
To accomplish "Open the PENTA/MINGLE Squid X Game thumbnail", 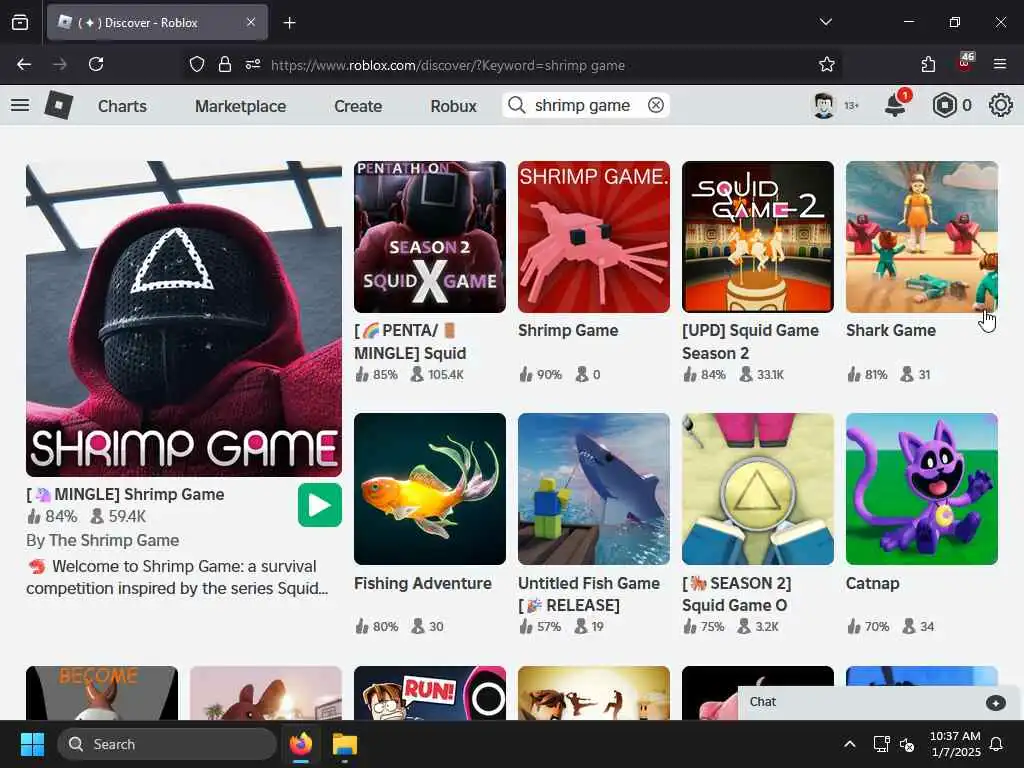I will tap(430, 237).
